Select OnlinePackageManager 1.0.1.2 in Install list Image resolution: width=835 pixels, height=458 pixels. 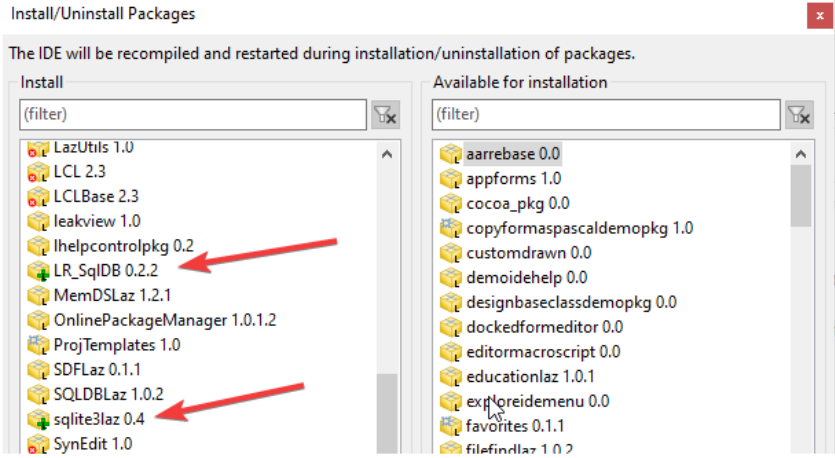164,320
